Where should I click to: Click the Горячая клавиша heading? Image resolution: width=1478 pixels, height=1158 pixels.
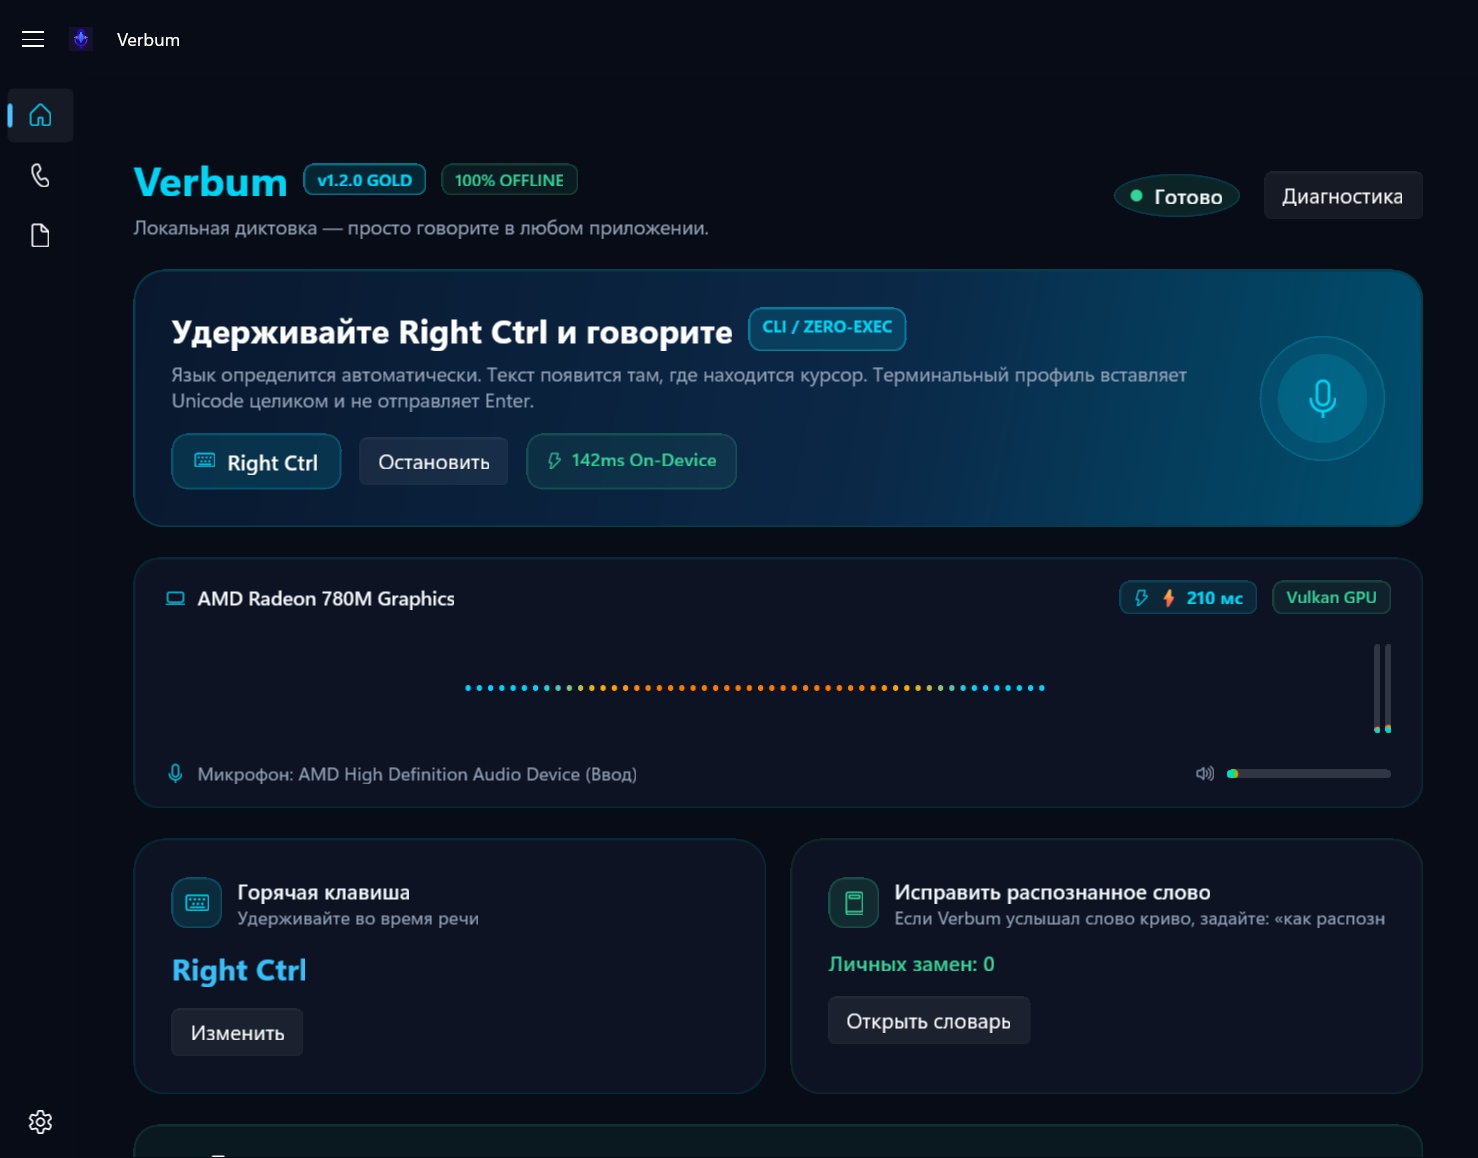324,892
